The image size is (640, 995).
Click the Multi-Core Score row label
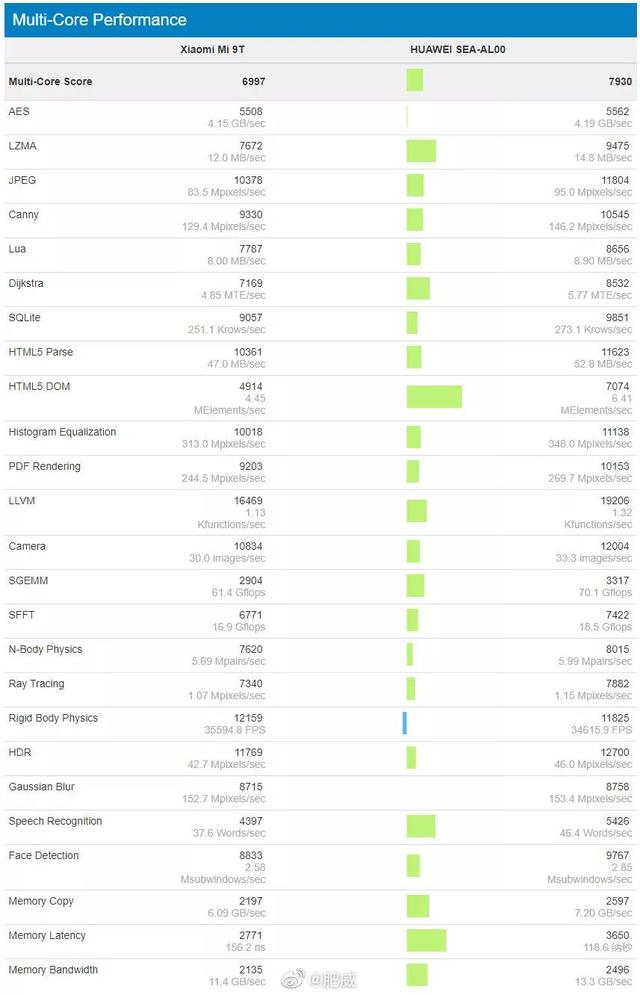50,82
